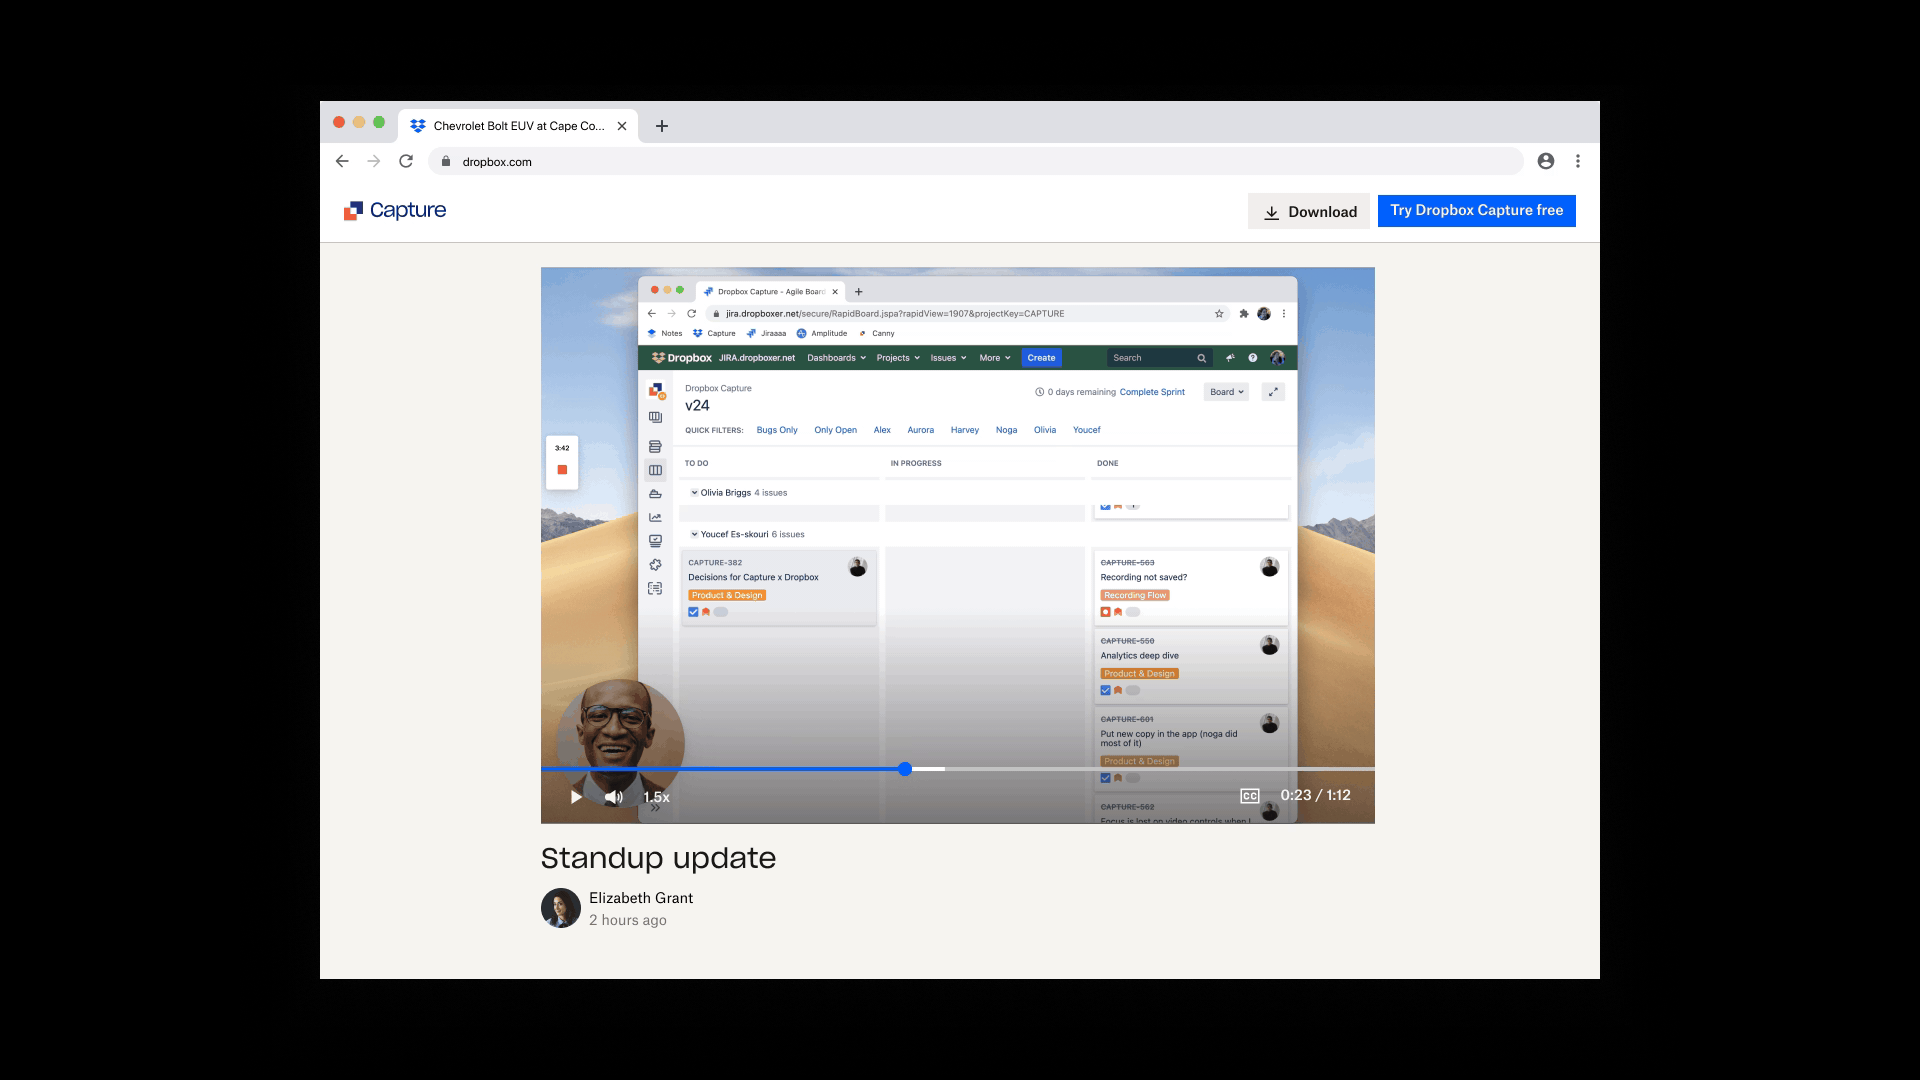This screenshot has height=1080, width=1920.
Task: Open the Dropbox Capture logo link
Action: point(395,211)
